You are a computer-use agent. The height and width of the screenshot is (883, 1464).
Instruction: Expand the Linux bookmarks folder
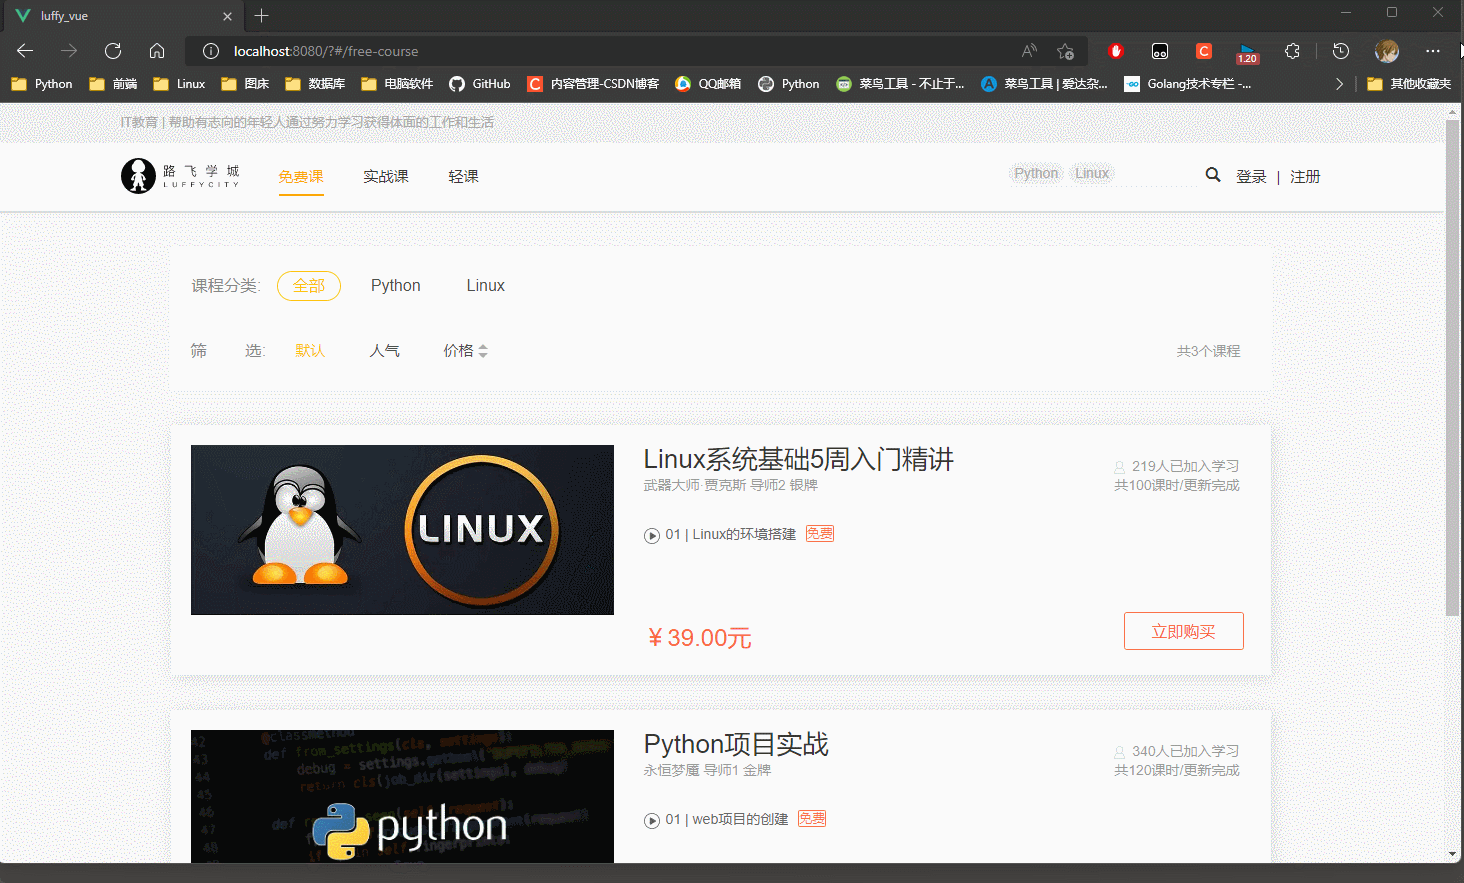tap(179, 84)
